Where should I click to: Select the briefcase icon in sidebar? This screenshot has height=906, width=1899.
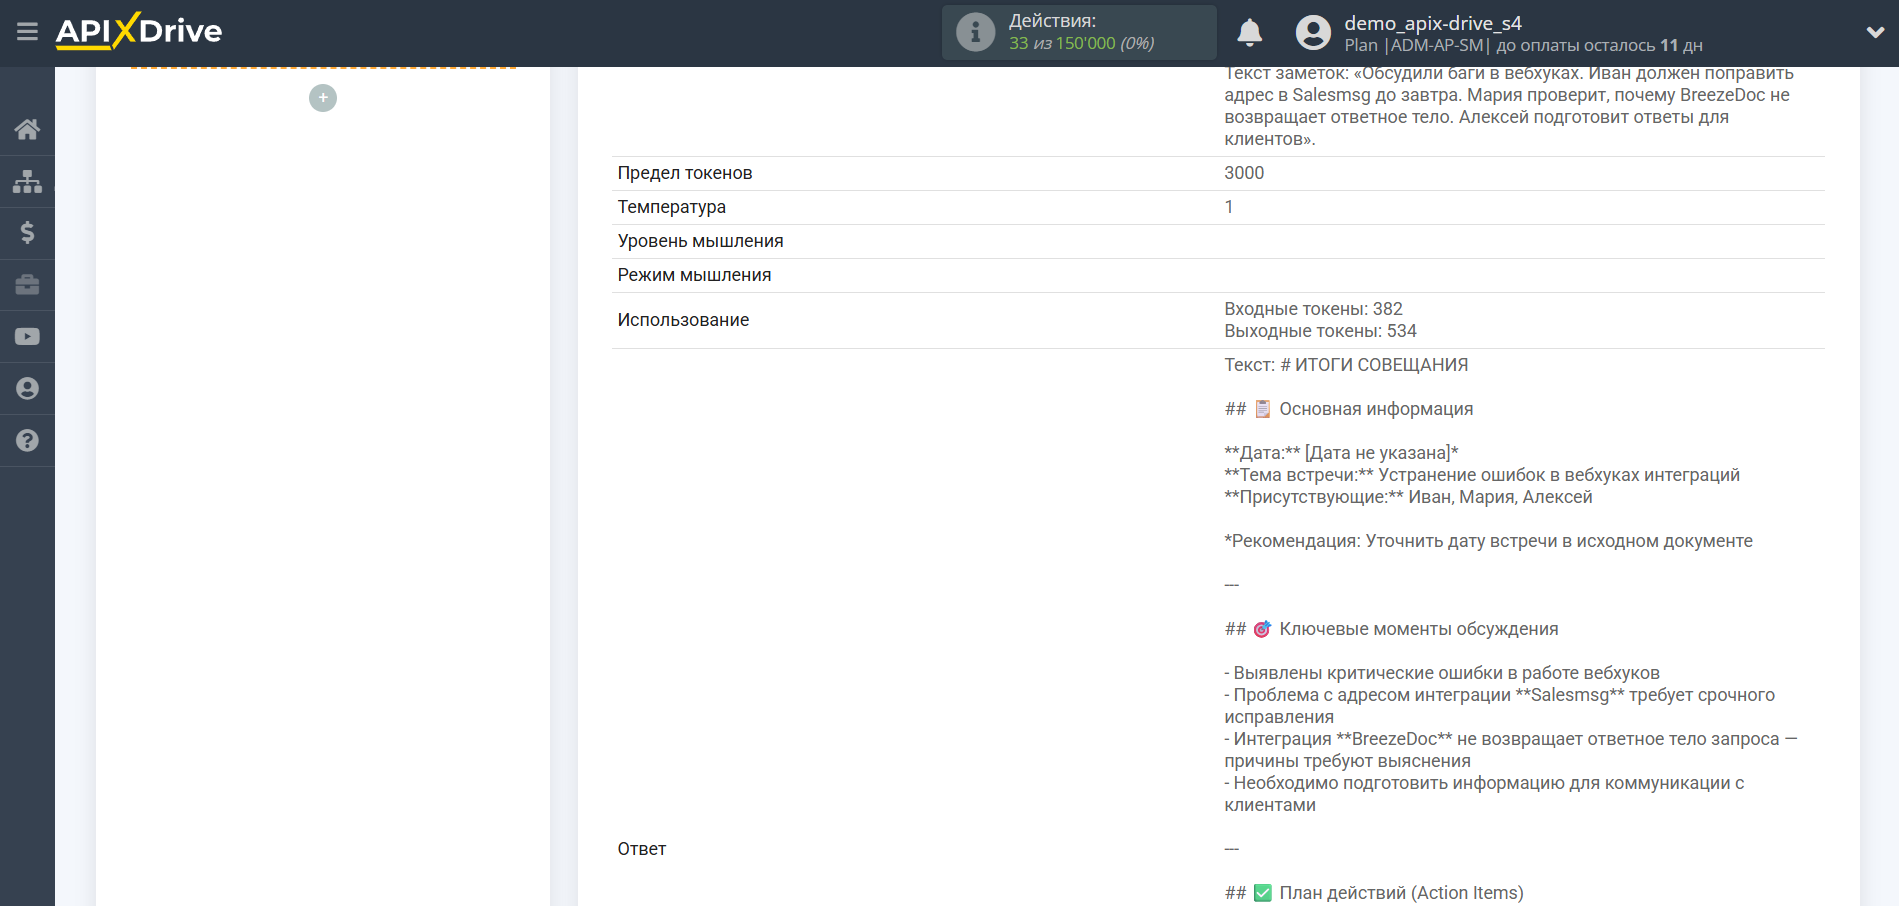click(27, 285)
